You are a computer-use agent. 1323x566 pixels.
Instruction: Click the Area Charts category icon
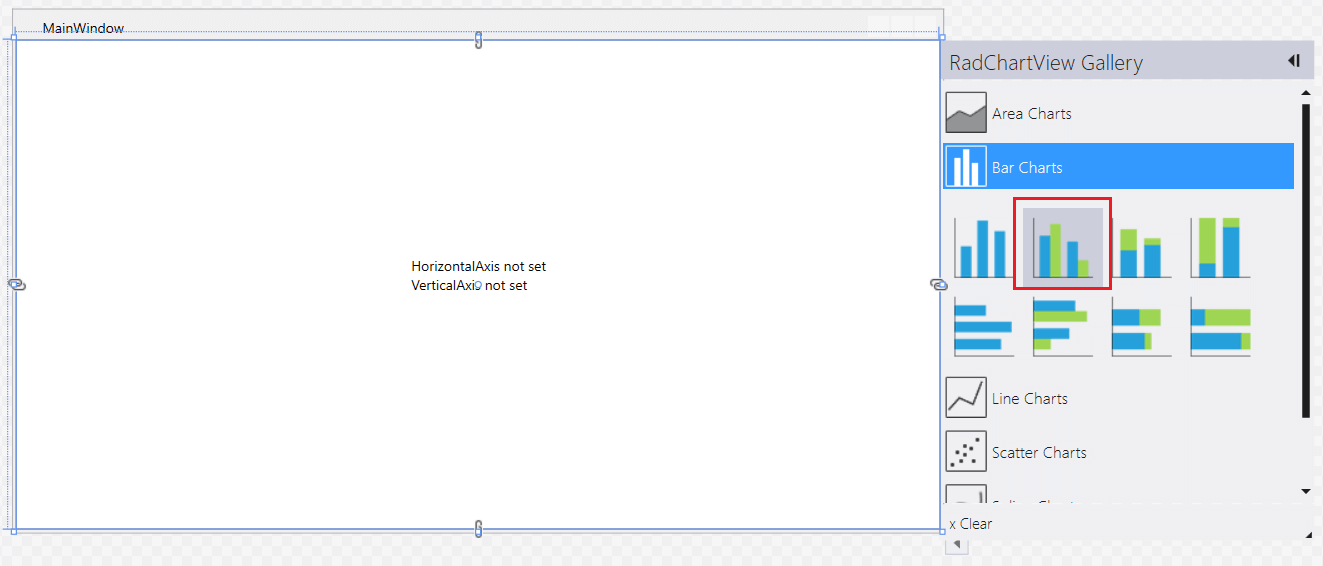[966, 113]
